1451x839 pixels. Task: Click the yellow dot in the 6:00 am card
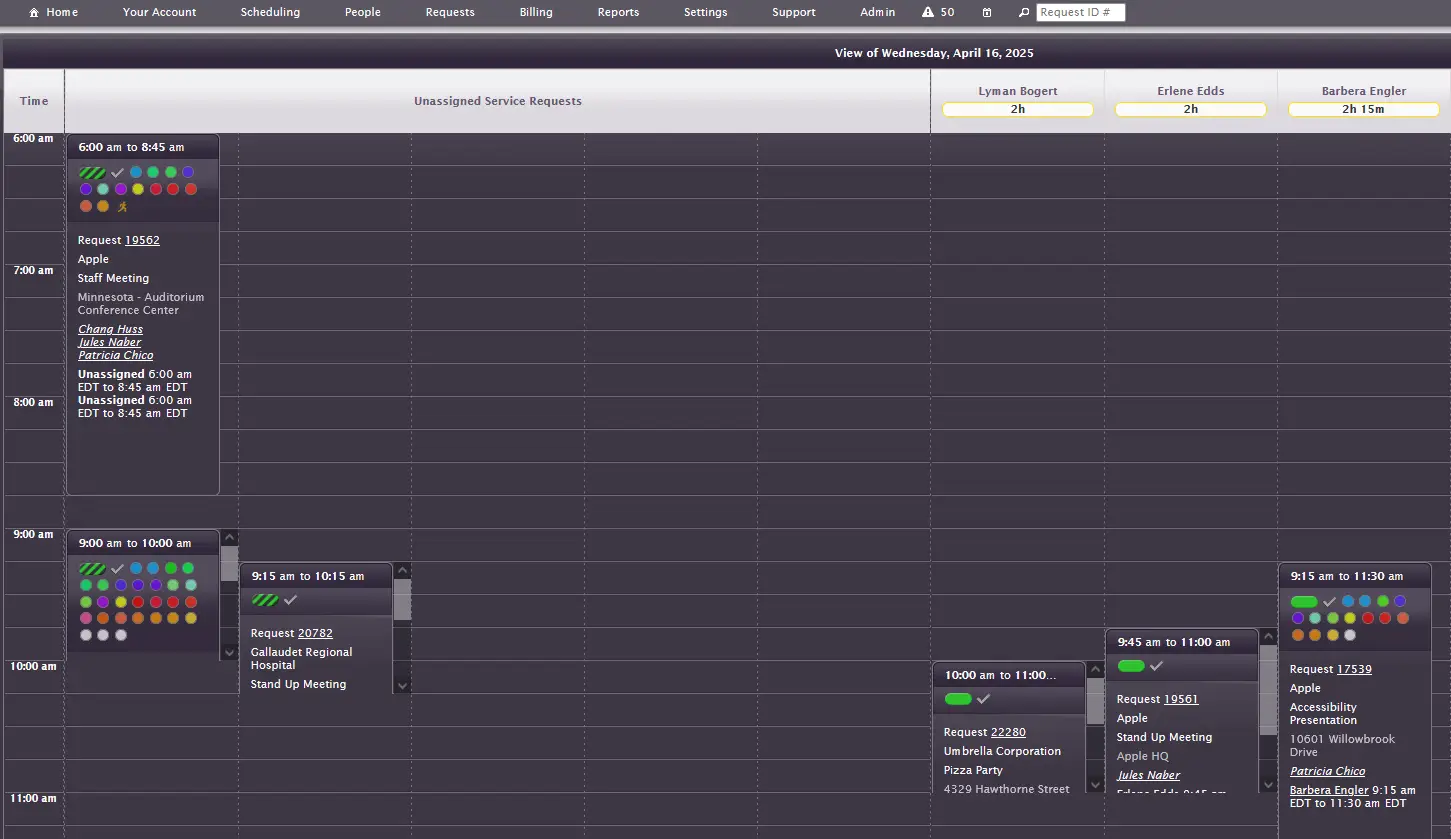138,189
